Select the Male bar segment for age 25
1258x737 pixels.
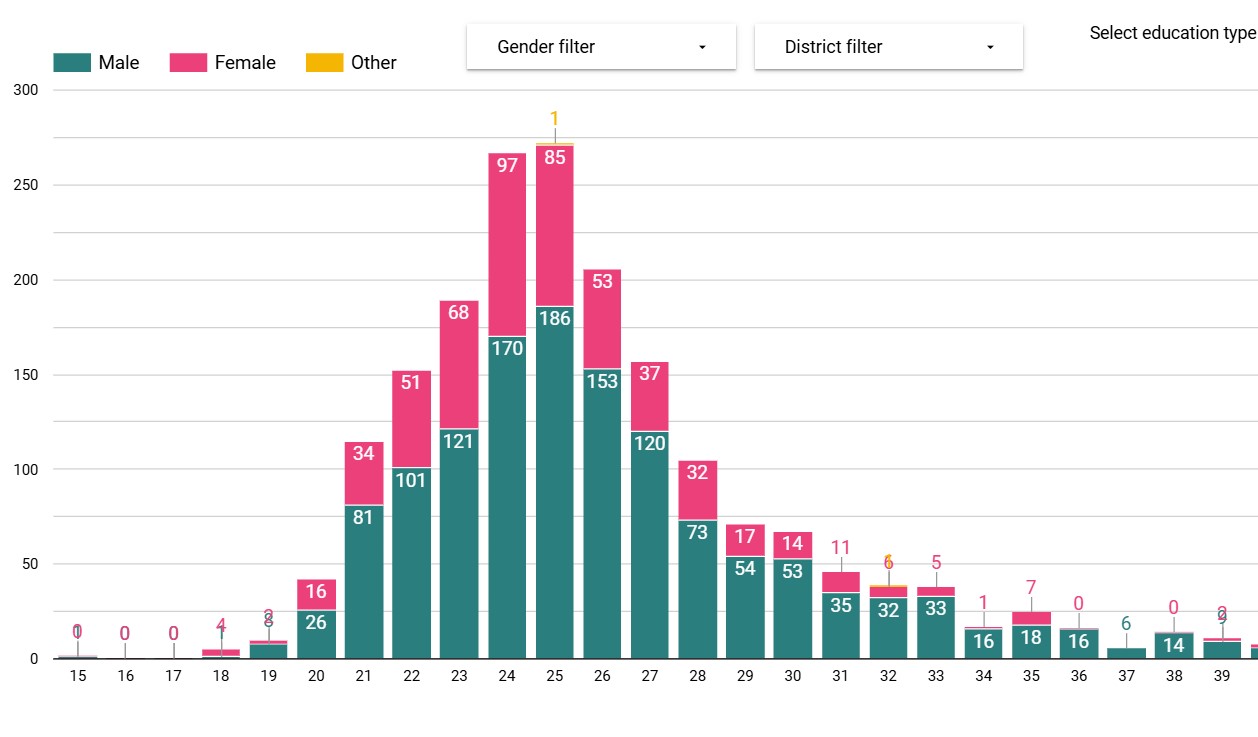(x=555, y=480)
